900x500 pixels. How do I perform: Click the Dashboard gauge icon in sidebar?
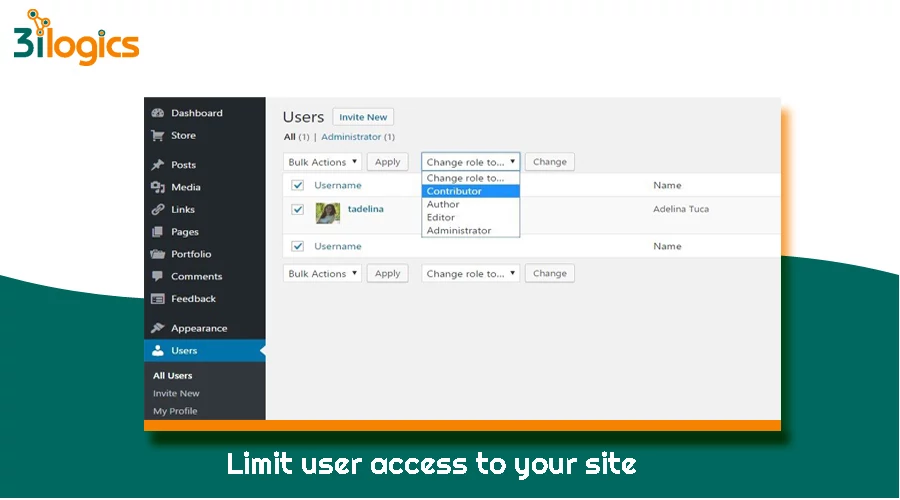tap(157, 113)
